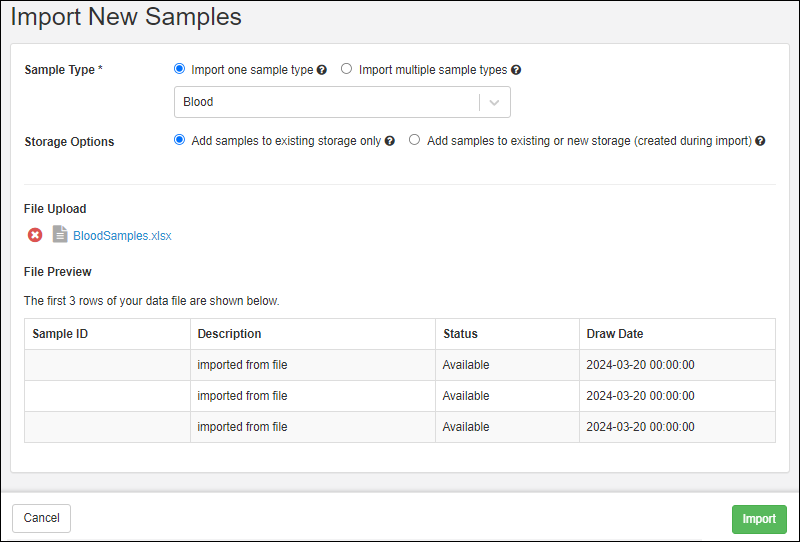The image size is (800, 542).
Task: Click the document icon beside BloodSamples.xlsx
Action: pyautogui.click(x=60, y=235)
